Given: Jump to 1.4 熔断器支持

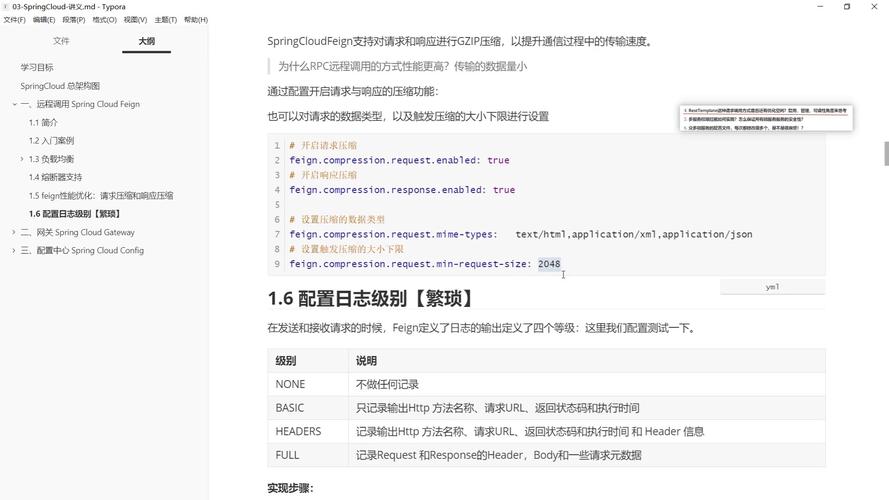Looking at the screenshot, I should (56, 177).
